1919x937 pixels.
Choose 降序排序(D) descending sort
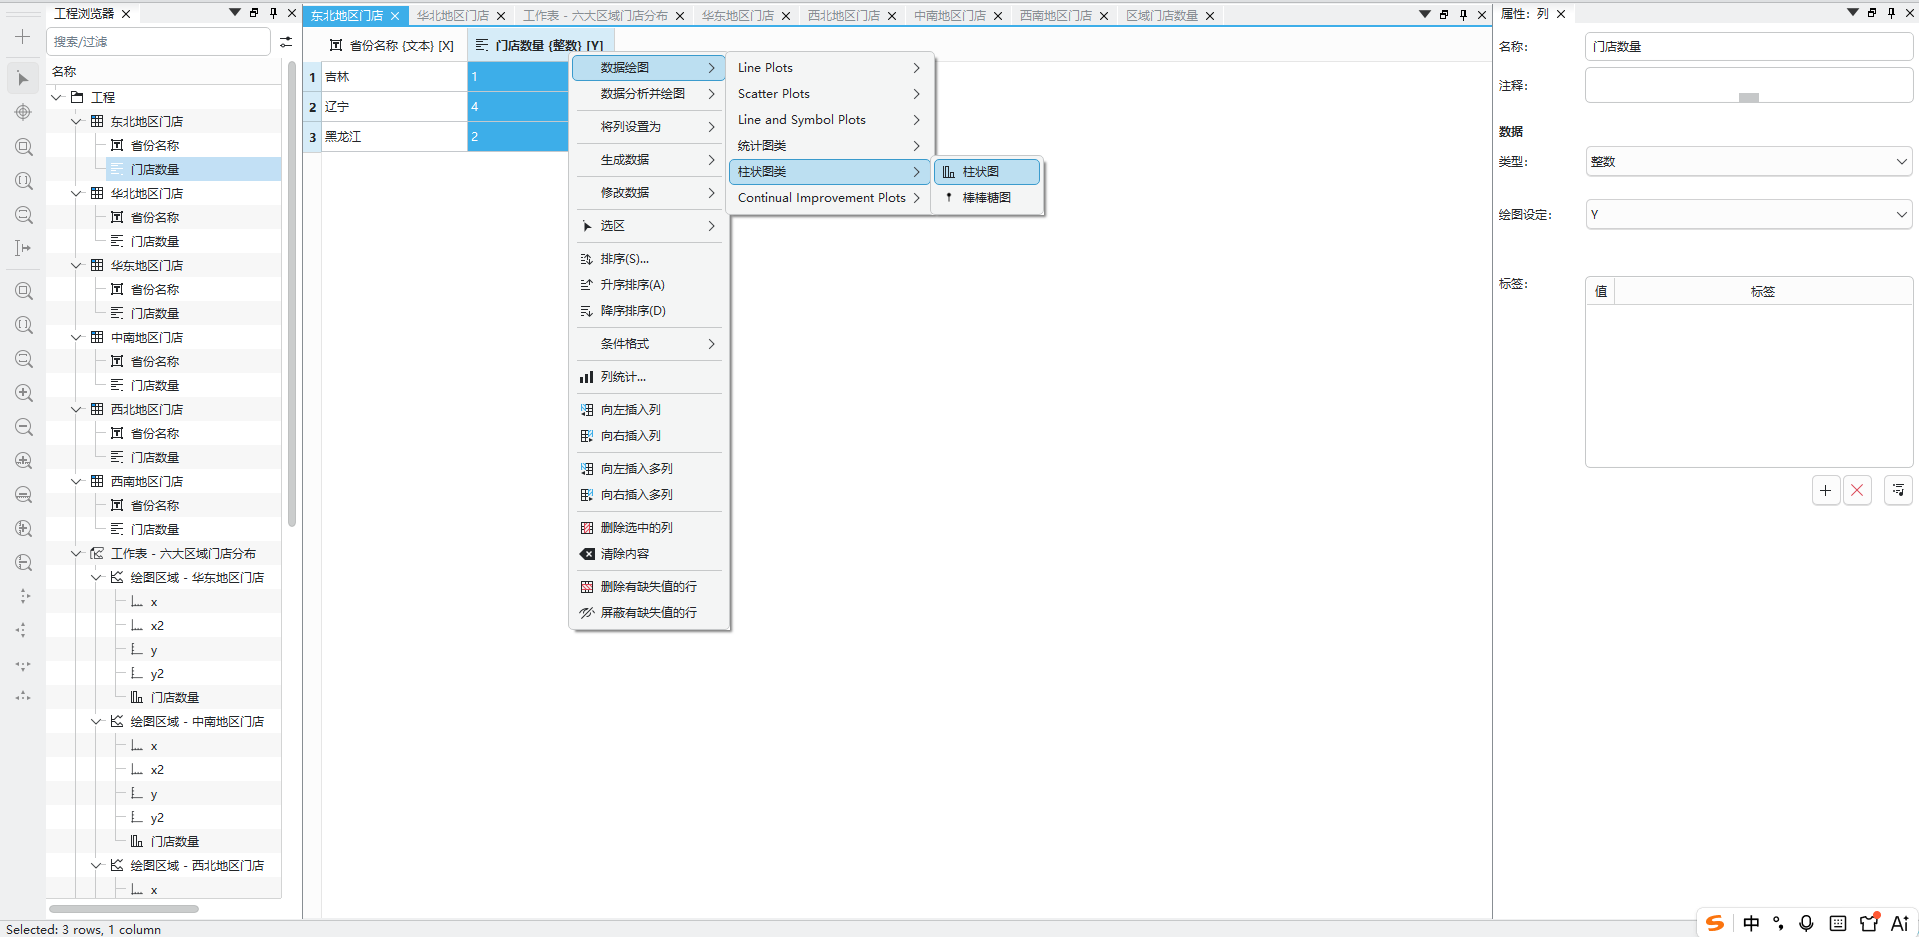[x=650, y=311]
